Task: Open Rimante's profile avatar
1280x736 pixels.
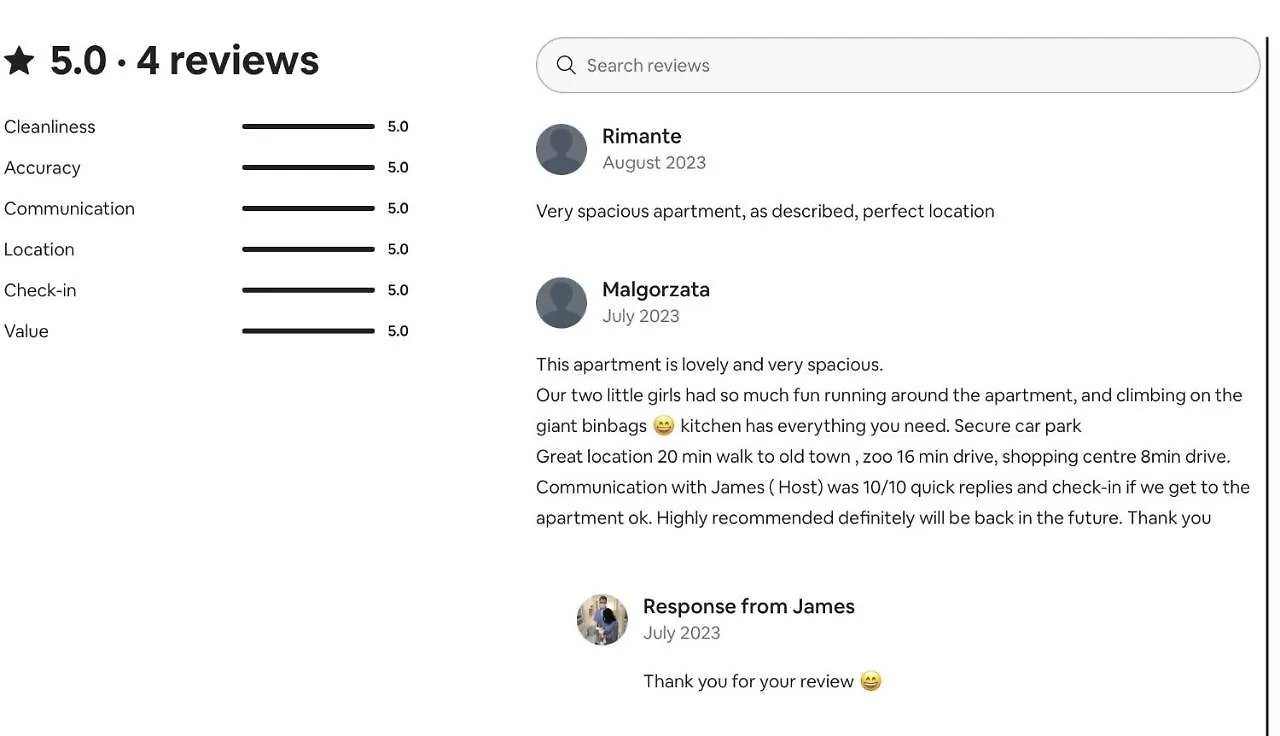Action: (x=561, y=149)
